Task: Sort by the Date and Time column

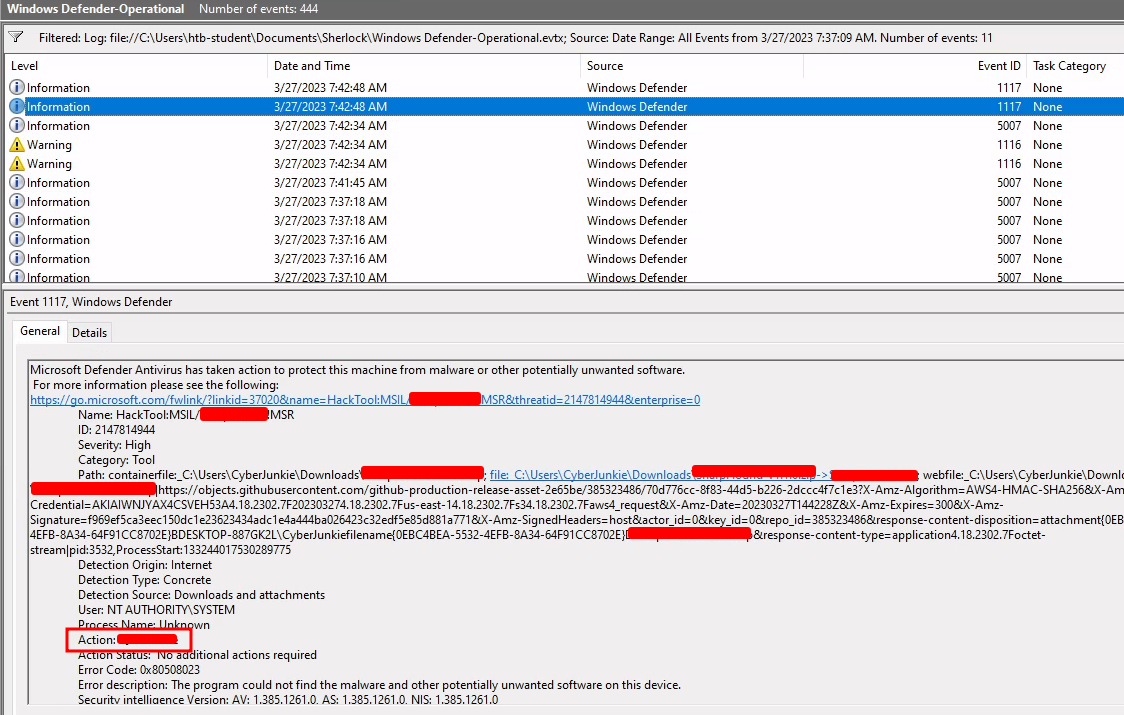Action: 312,66
